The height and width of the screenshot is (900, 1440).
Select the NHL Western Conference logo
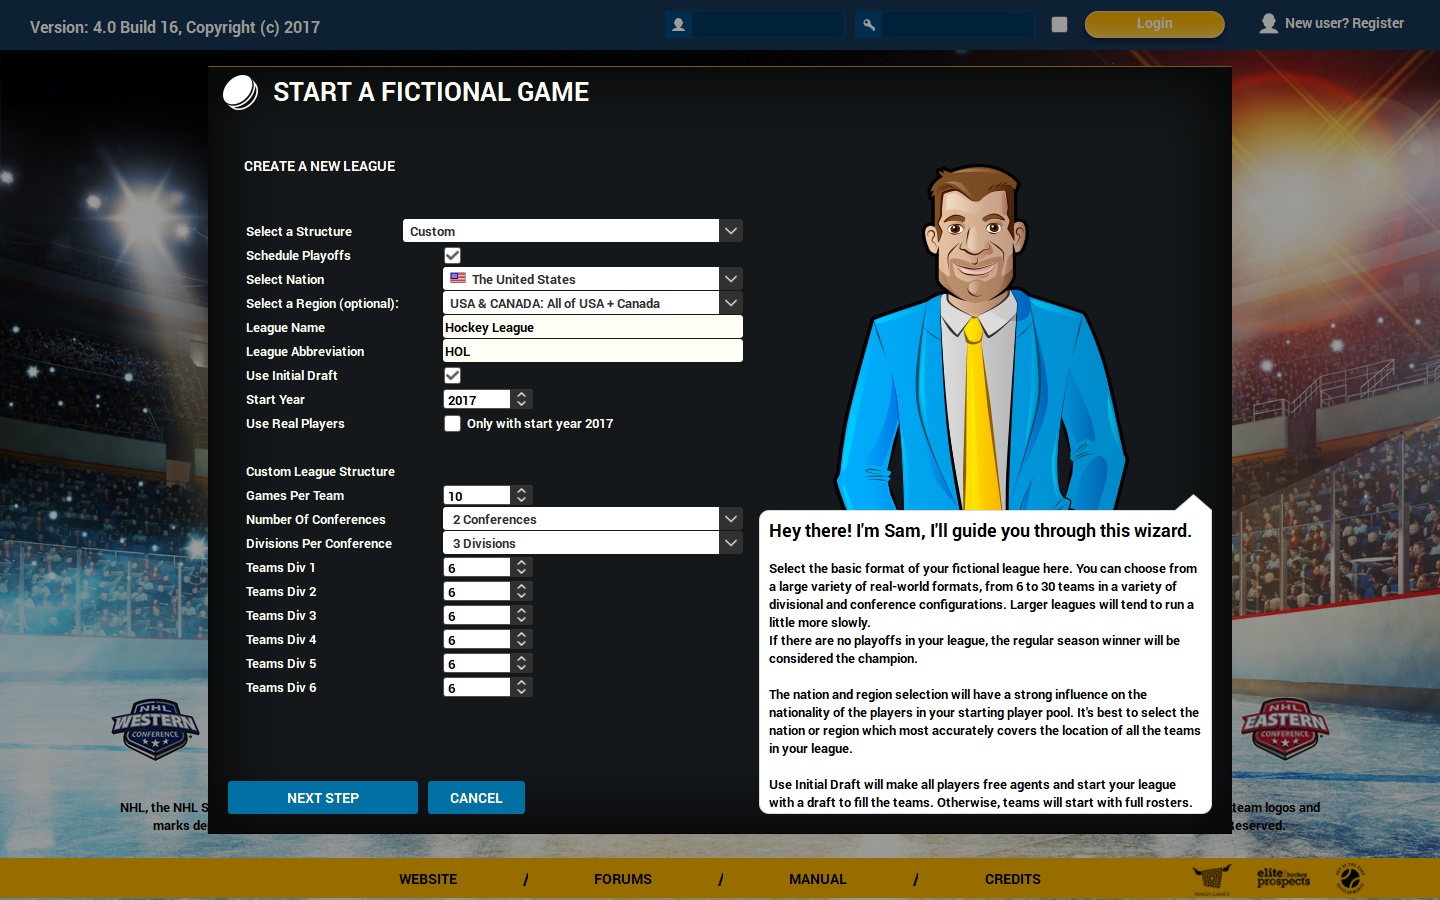155,730
